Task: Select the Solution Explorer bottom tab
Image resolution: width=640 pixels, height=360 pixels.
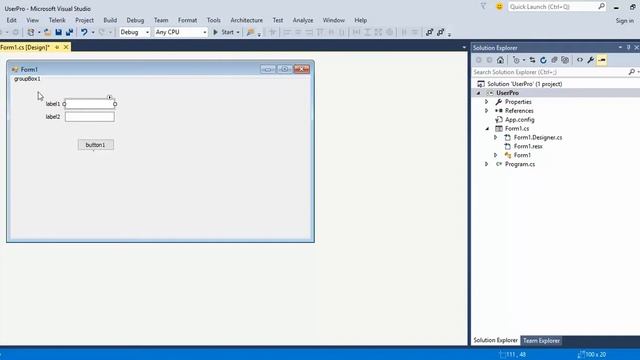Action: pos(495,340)
